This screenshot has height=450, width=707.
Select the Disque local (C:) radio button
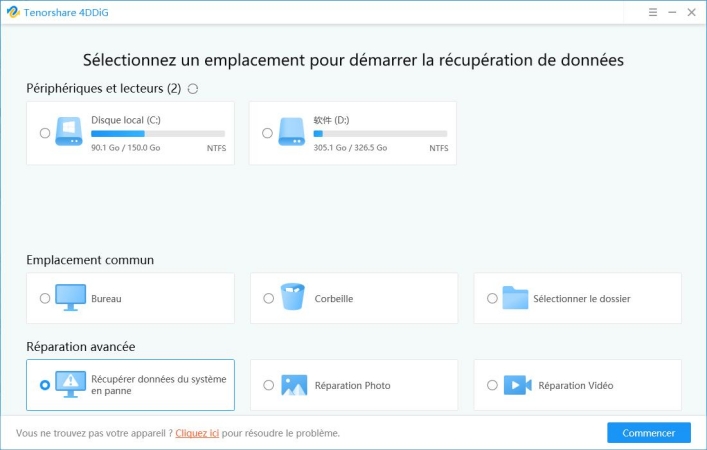point(45,133)
